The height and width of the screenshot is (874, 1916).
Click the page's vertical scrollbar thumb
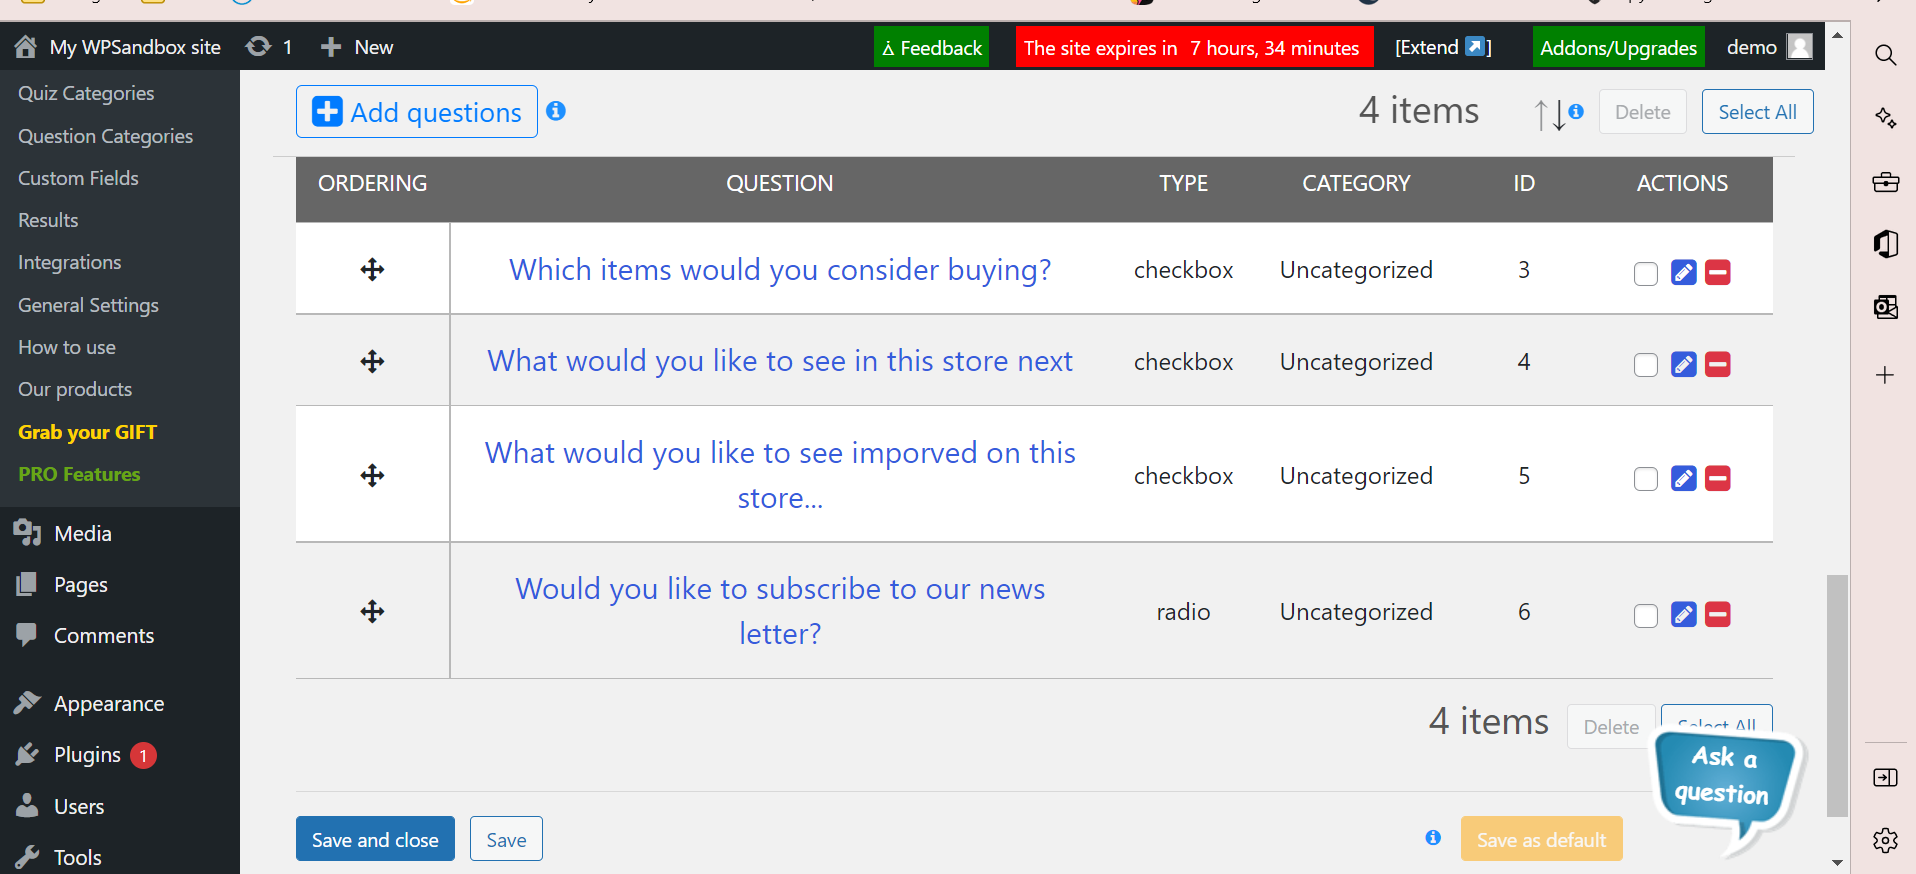click(x=1836, y=695)
